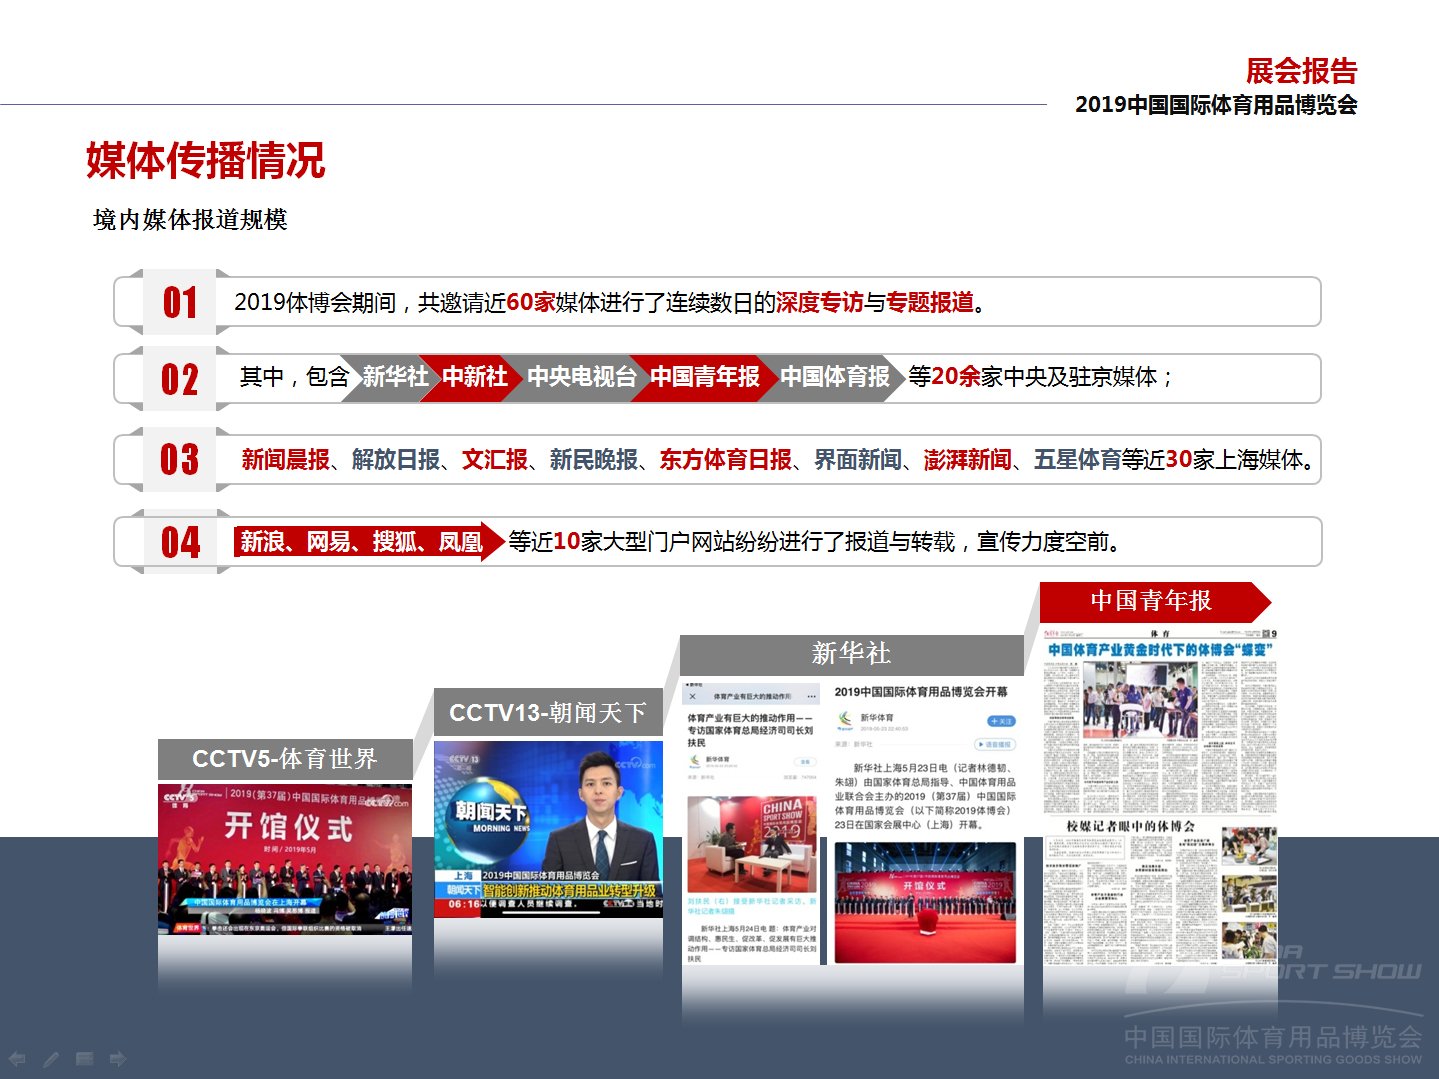Click the CCTV5 opening ceremony screenshot
The height and width of the screenshot is (1079, 1439).
click(x=285, y=859)
